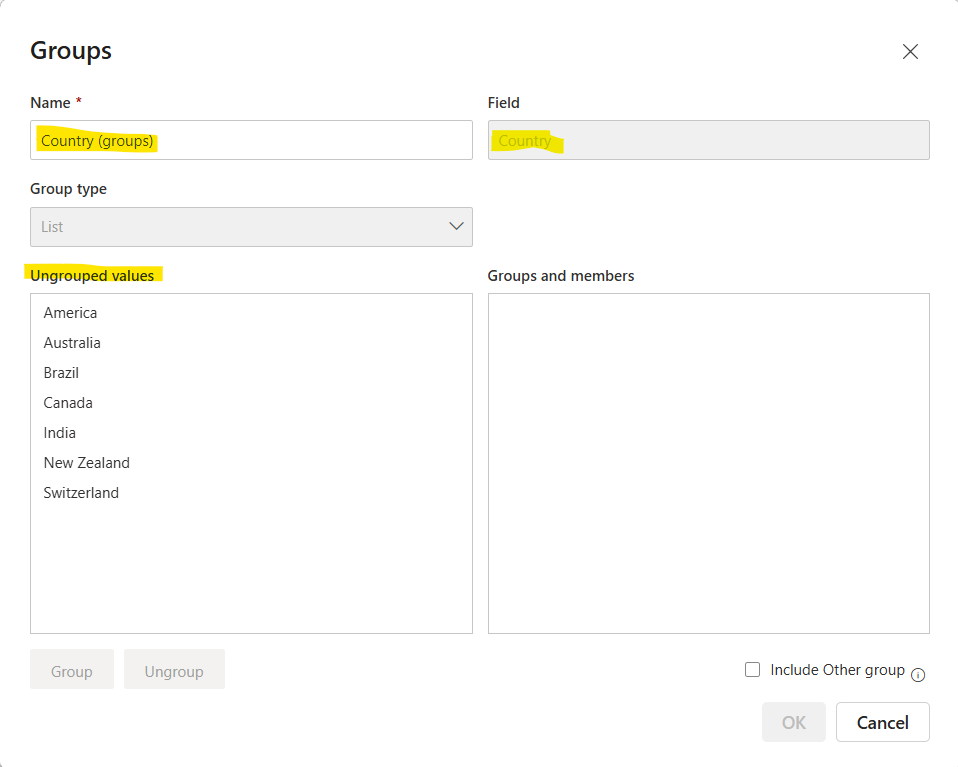
Task: Select New Zealand from Ungrouped values
Action: tap(86, 462)
